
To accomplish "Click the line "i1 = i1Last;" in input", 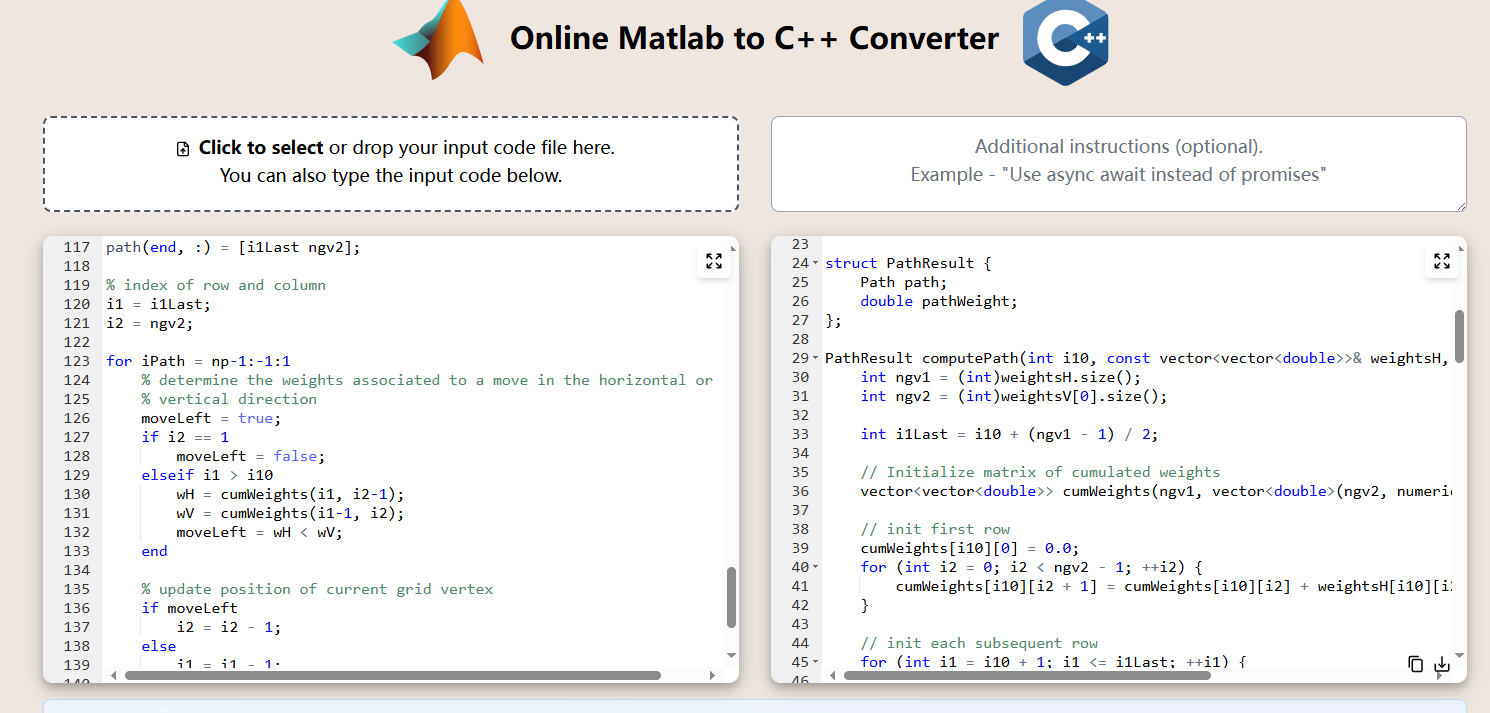I will pyautogui.click(x=159, y=304).
